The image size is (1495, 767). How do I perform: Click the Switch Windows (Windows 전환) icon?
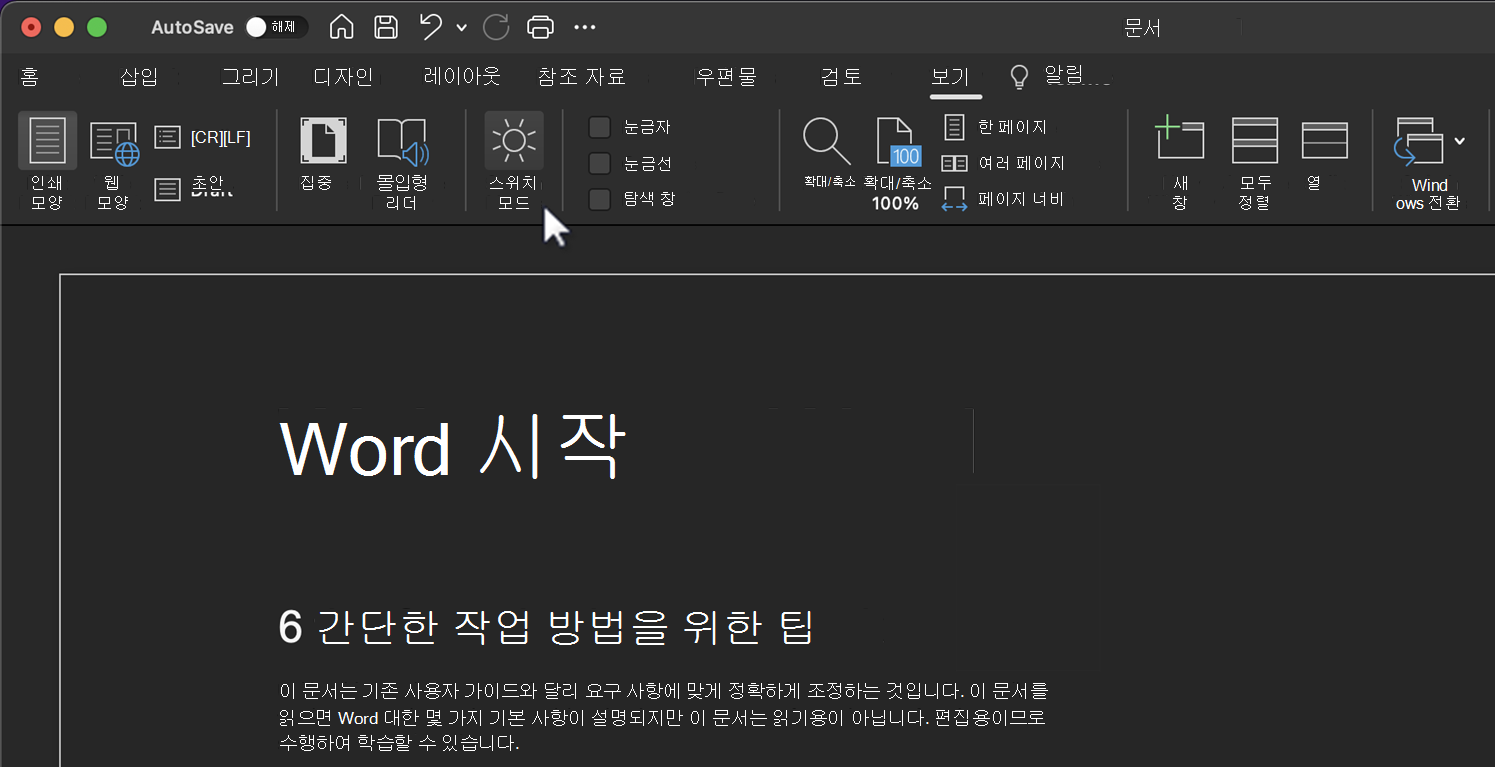(1419, 141)
